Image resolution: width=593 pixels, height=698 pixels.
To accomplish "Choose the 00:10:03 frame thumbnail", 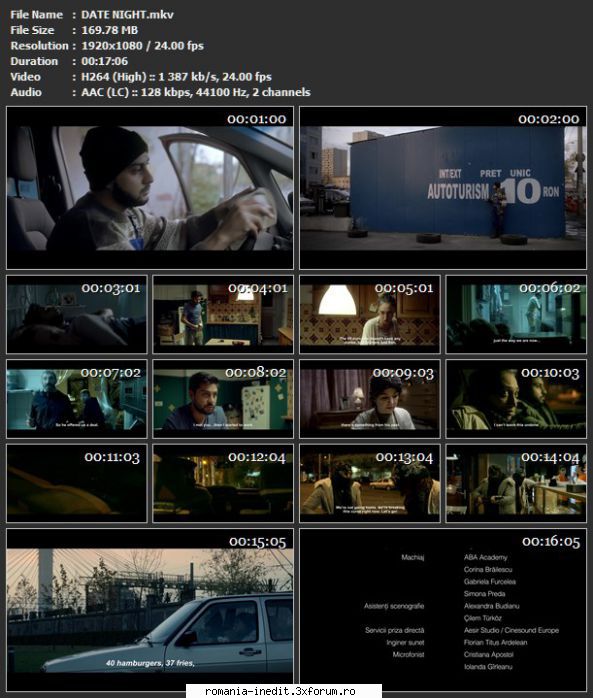I will [x=516, y=399].
